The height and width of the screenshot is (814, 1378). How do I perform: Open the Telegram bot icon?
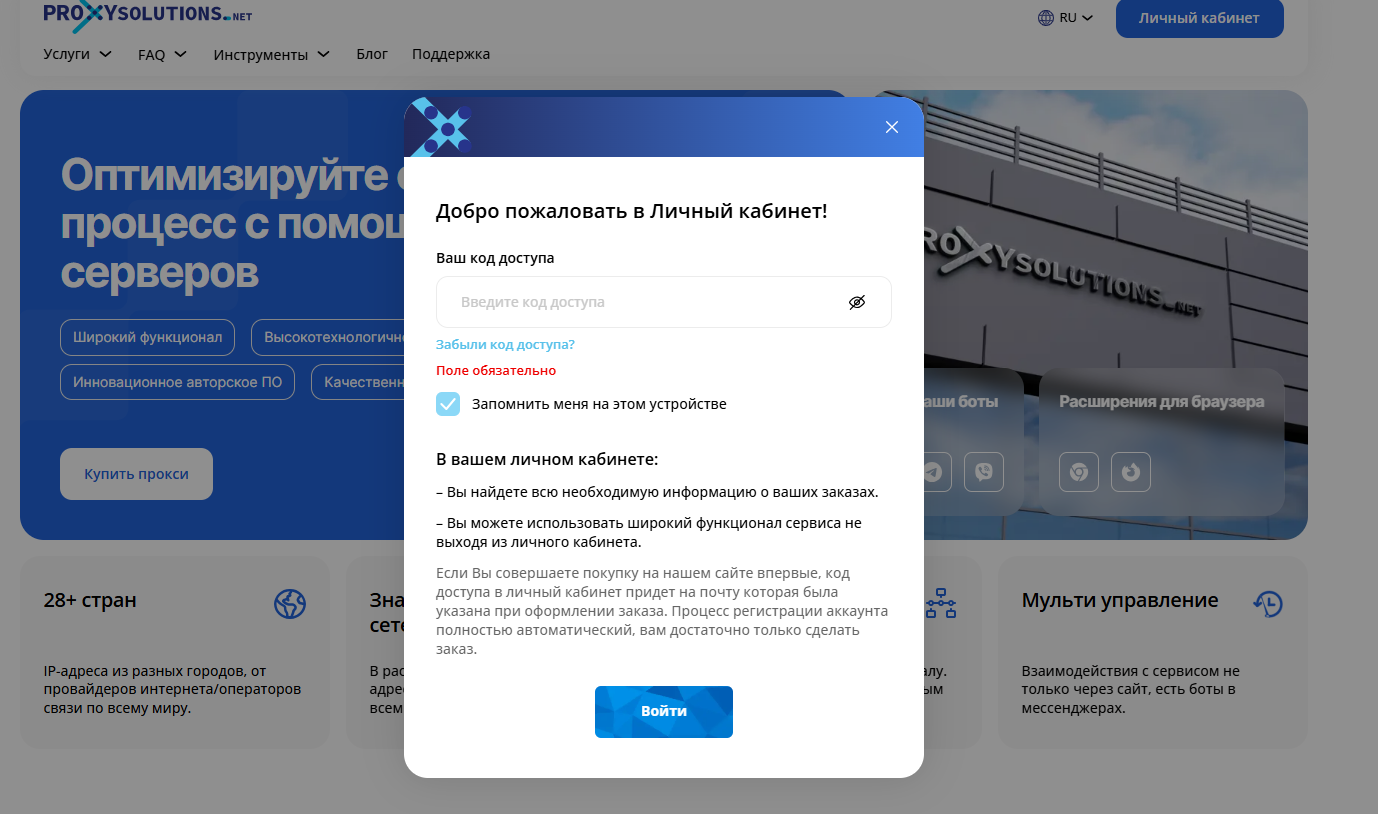tap(933, 472)
